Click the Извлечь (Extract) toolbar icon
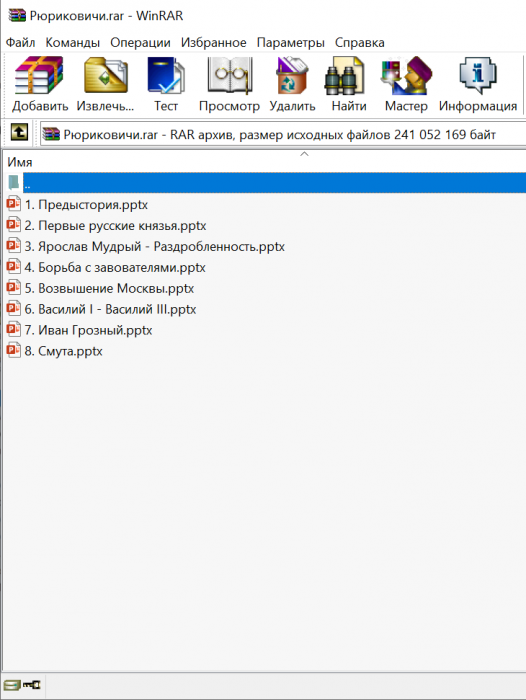 point(105,76)
